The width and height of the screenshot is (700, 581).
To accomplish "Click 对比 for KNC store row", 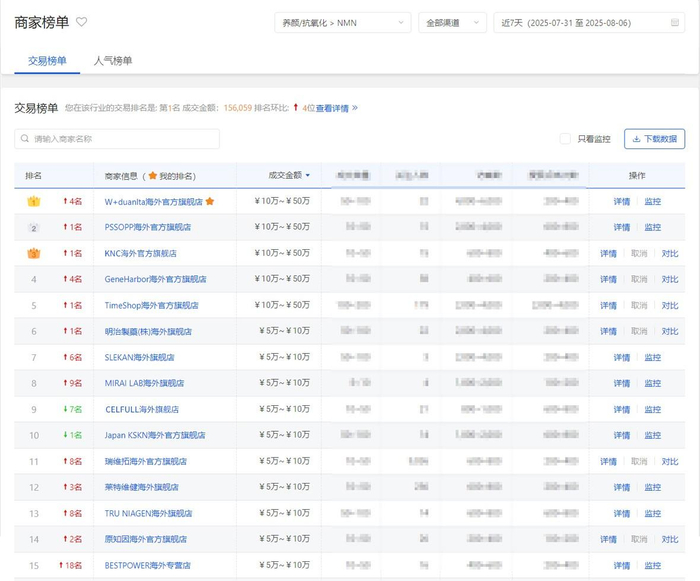I will pyautogui.click(x=670, y=254).
